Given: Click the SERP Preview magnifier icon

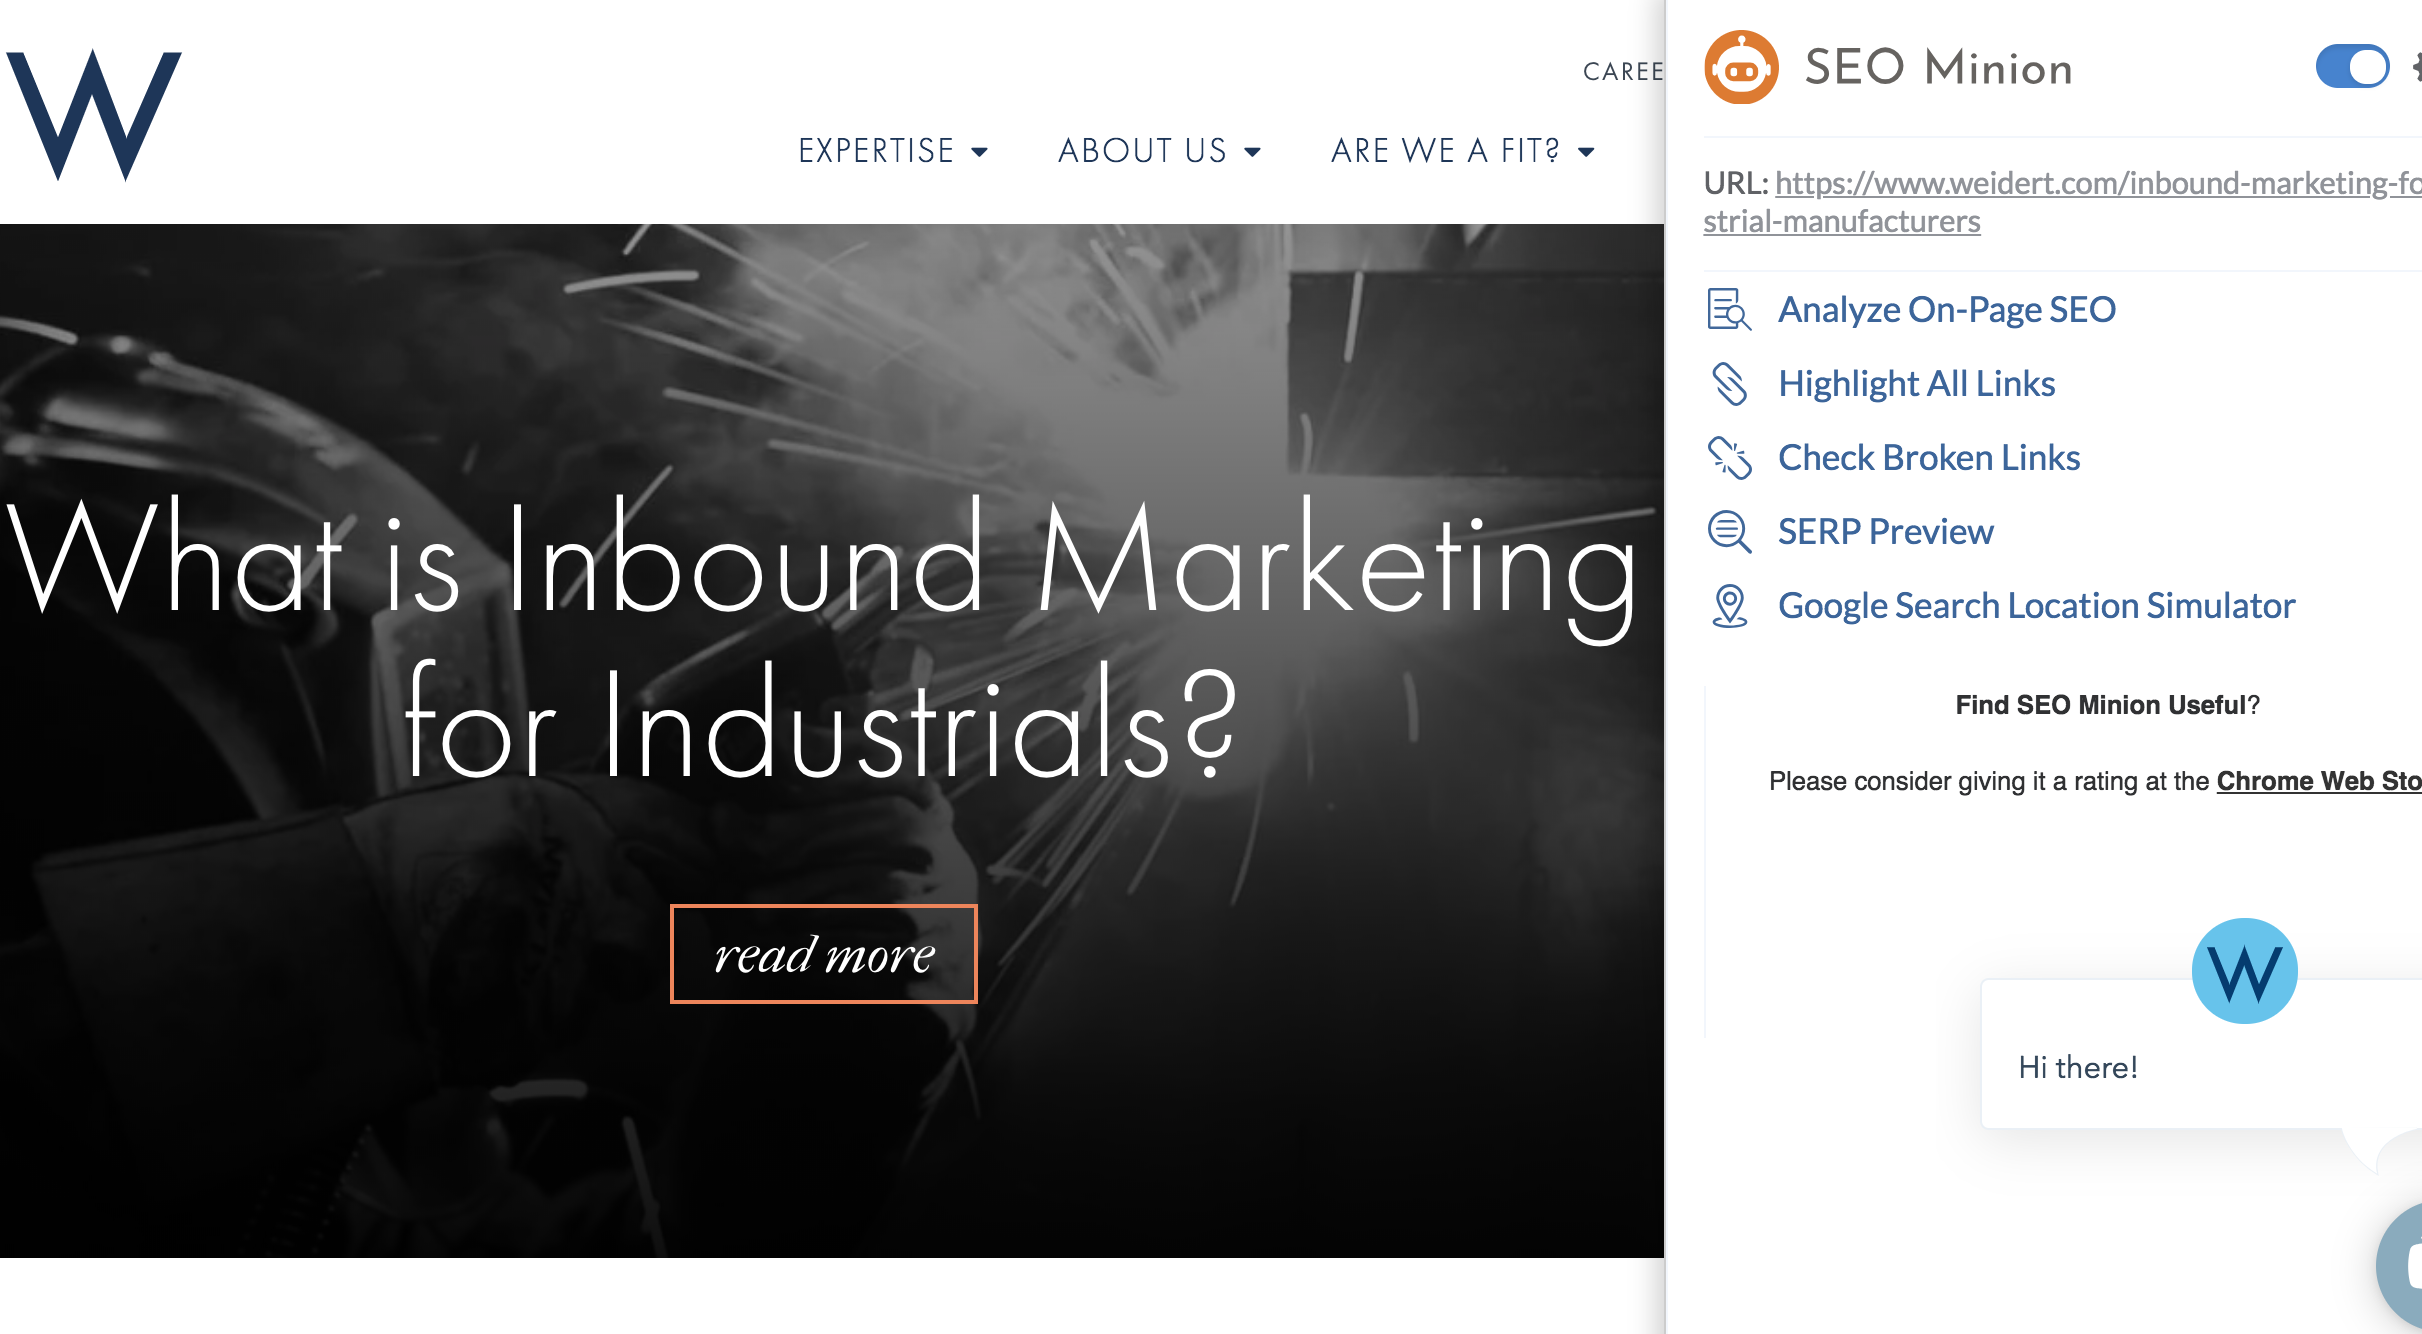Looking at the screenshot, I should click(x=1729, y=532).
